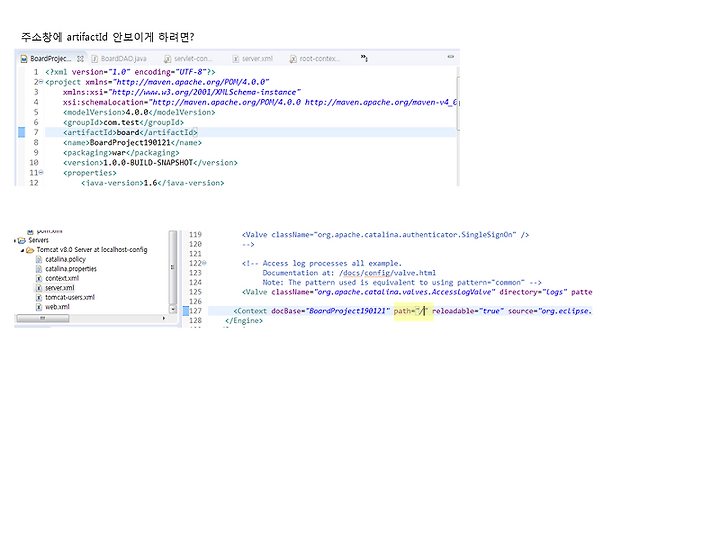Click the xml version declaration on line 1

click(130, 72)
